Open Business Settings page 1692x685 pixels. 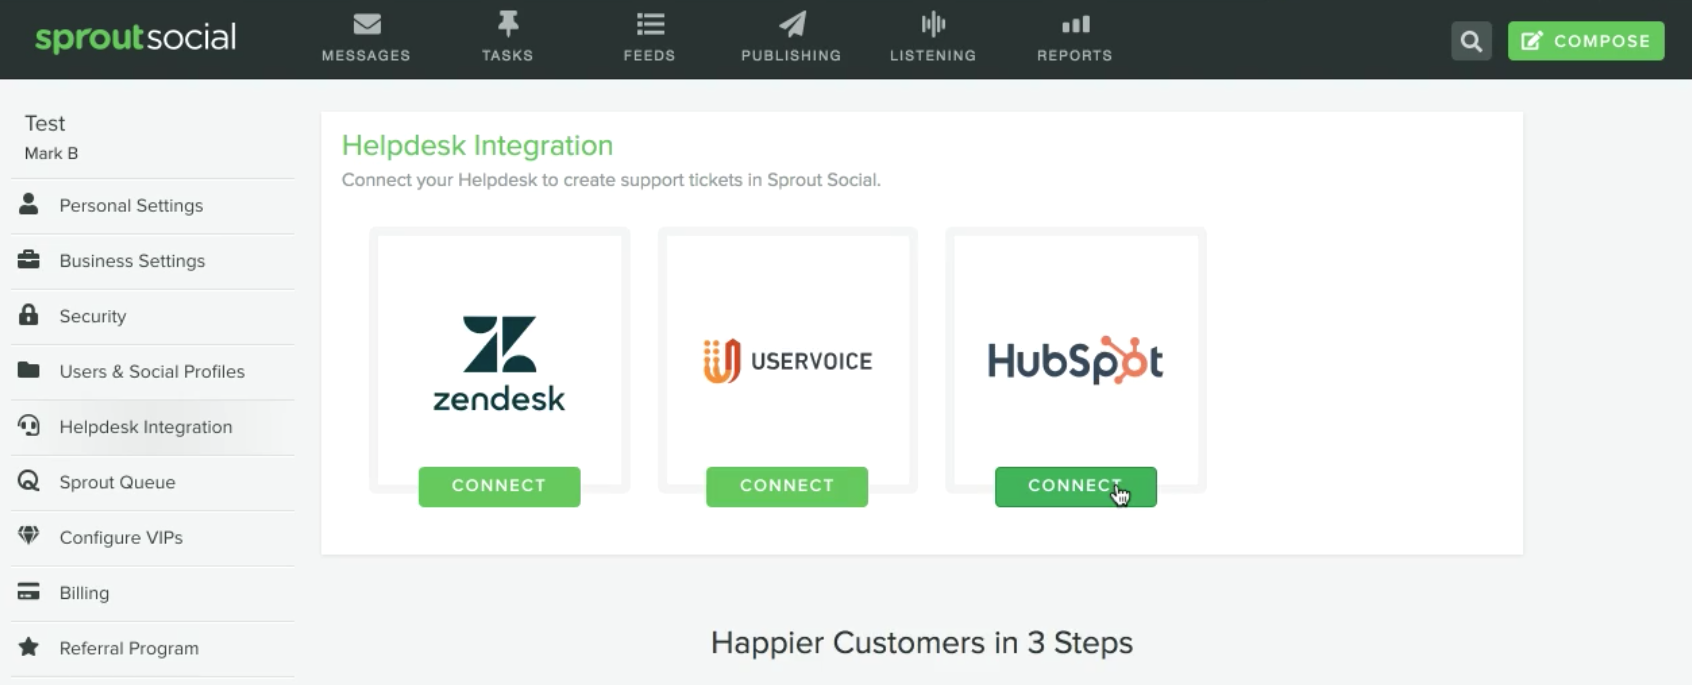coord(153,261)
